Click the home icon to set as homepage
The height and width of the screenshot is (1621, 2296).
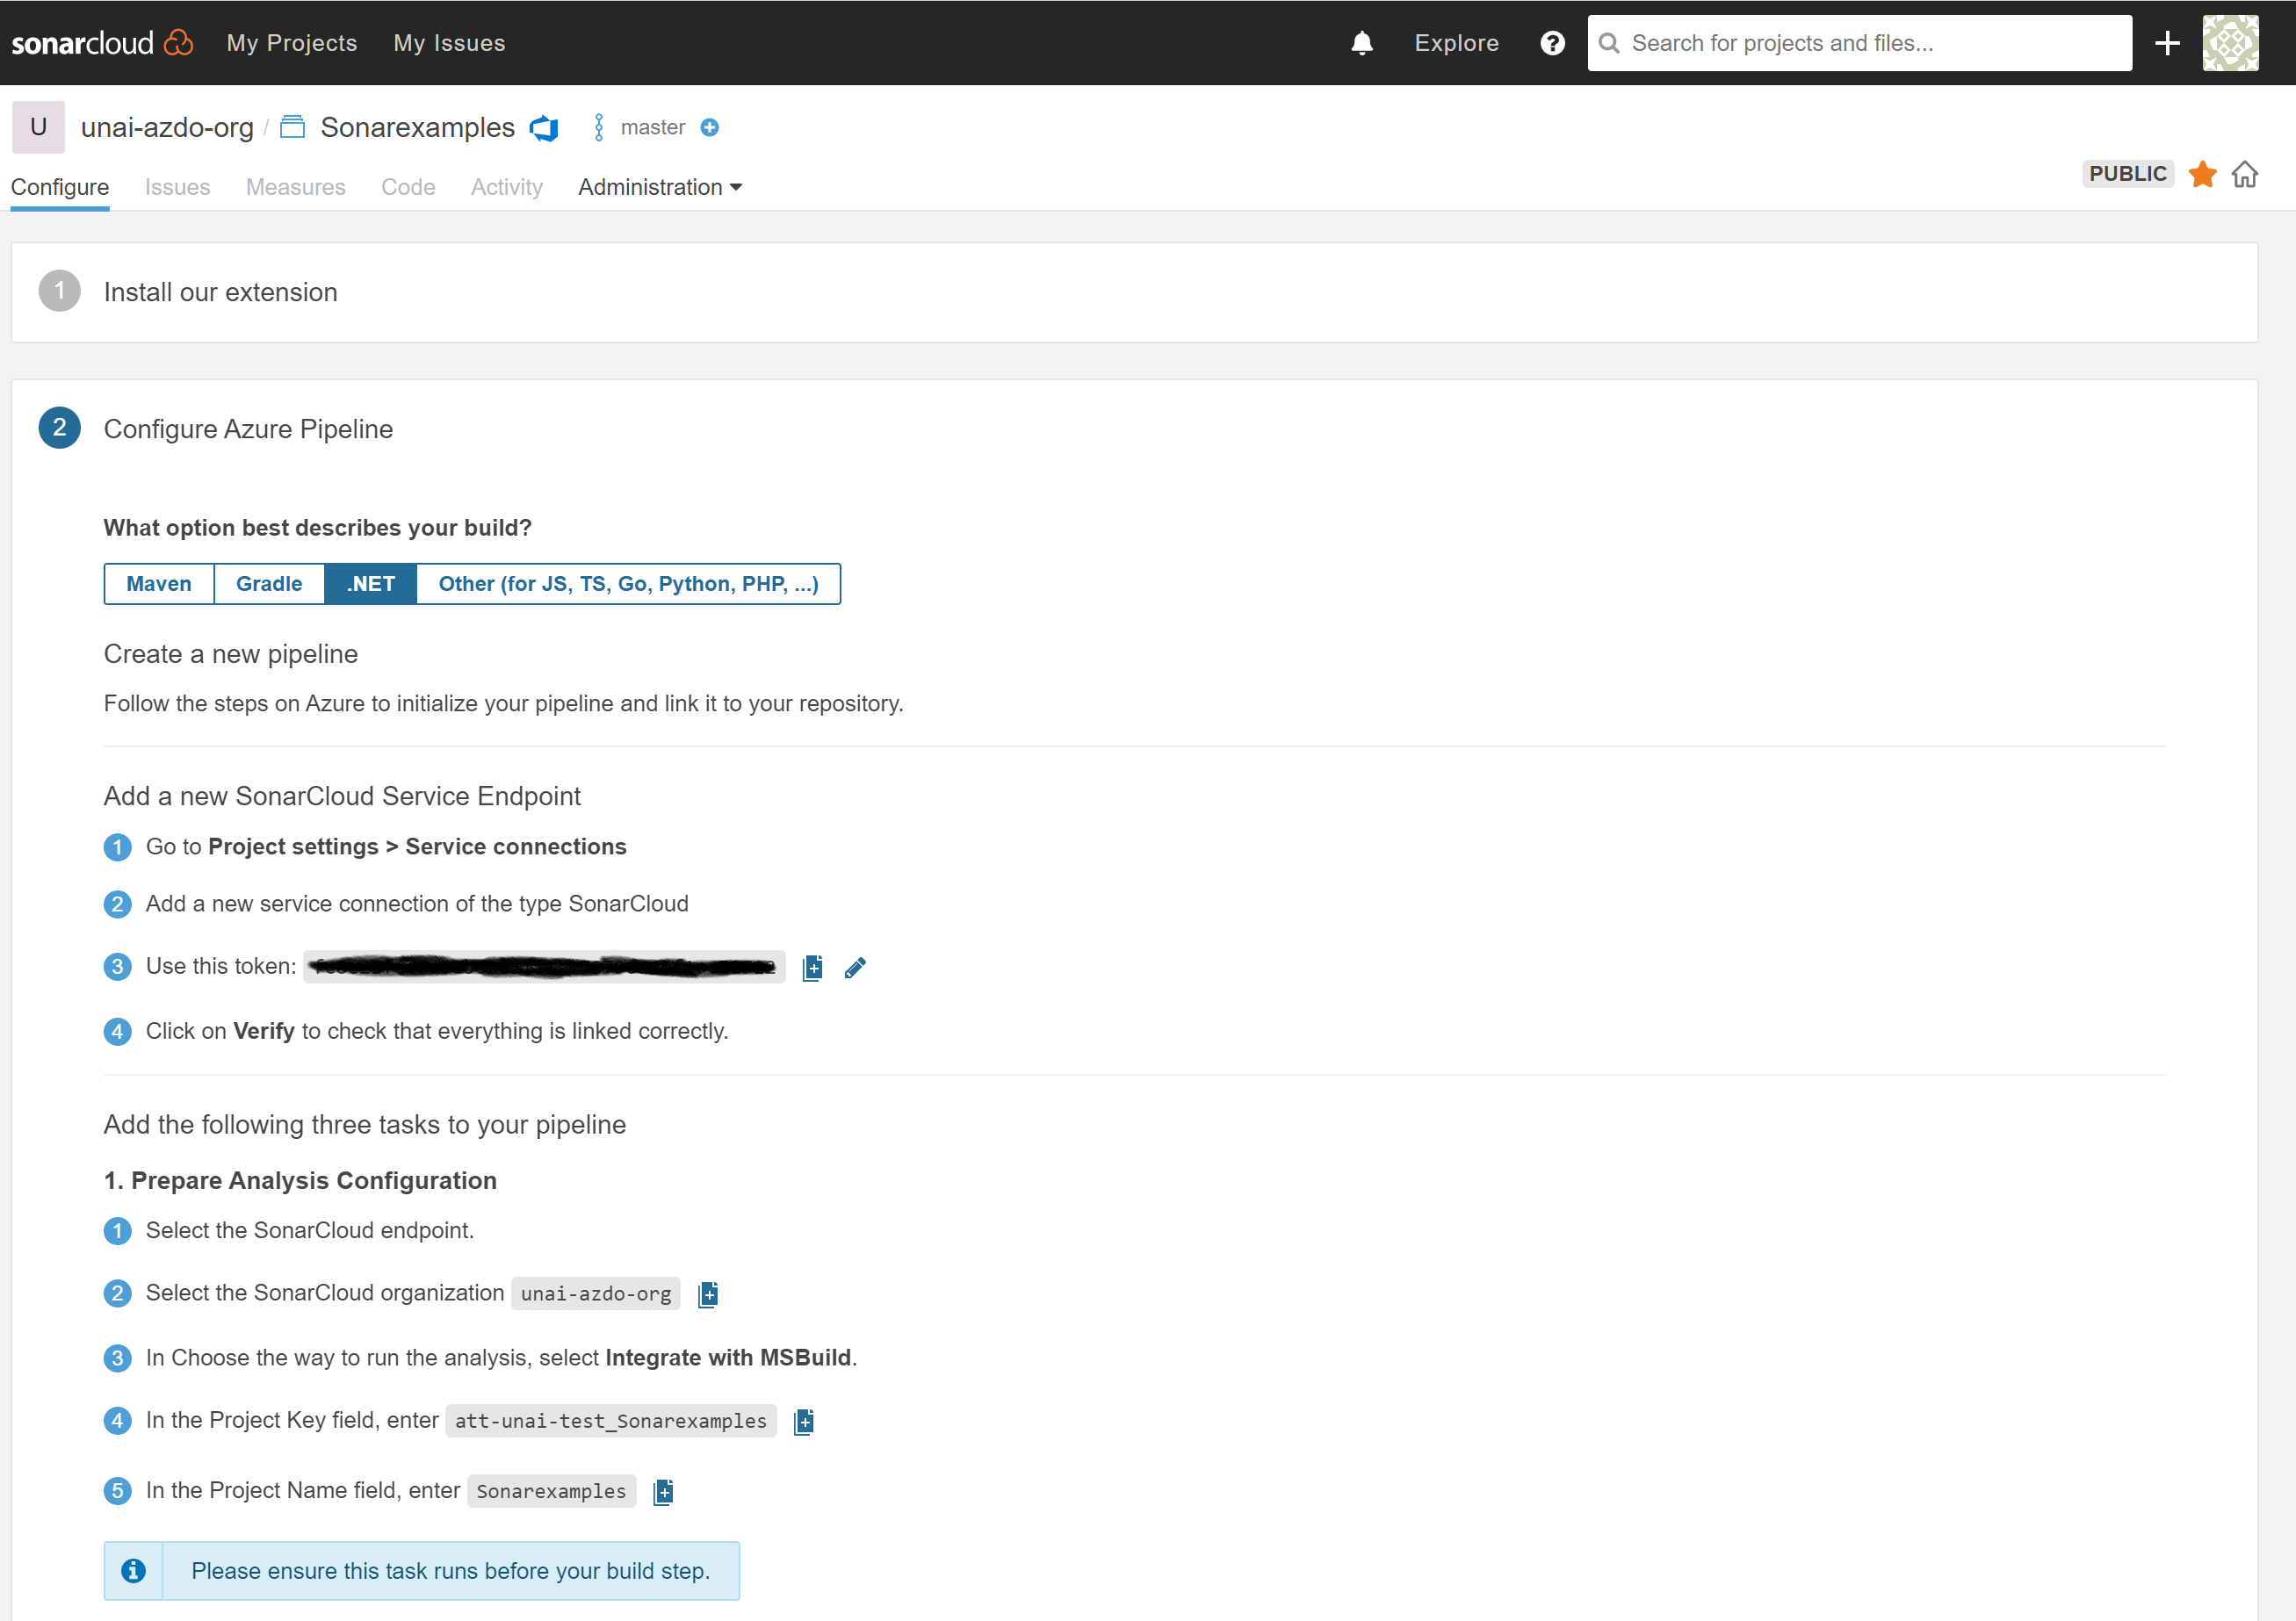(2244, 174)
